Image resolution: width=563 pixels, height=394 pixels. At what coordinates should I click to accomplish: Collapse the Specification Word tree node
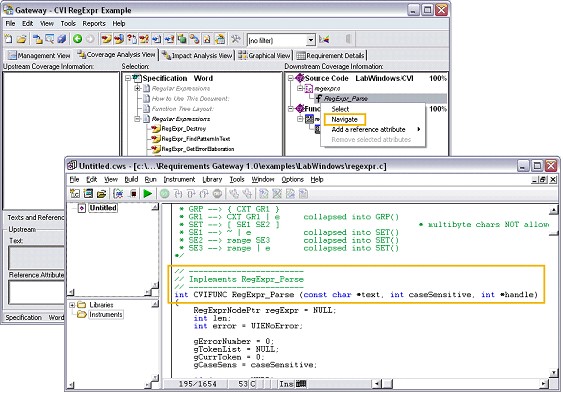[128, 78]
